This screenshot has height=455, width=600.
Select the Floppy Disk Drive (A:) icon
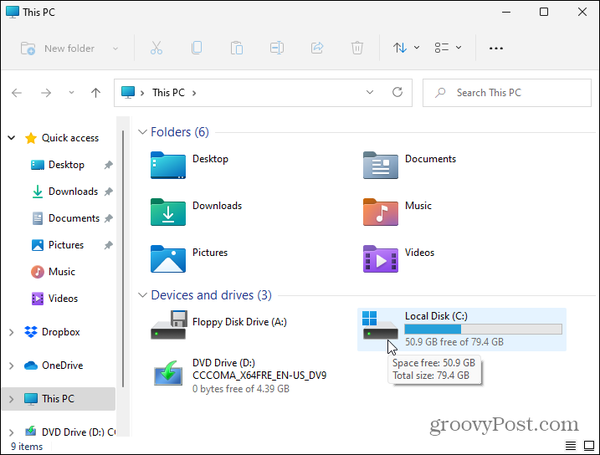pyautogui.click(x=168, y=325)
